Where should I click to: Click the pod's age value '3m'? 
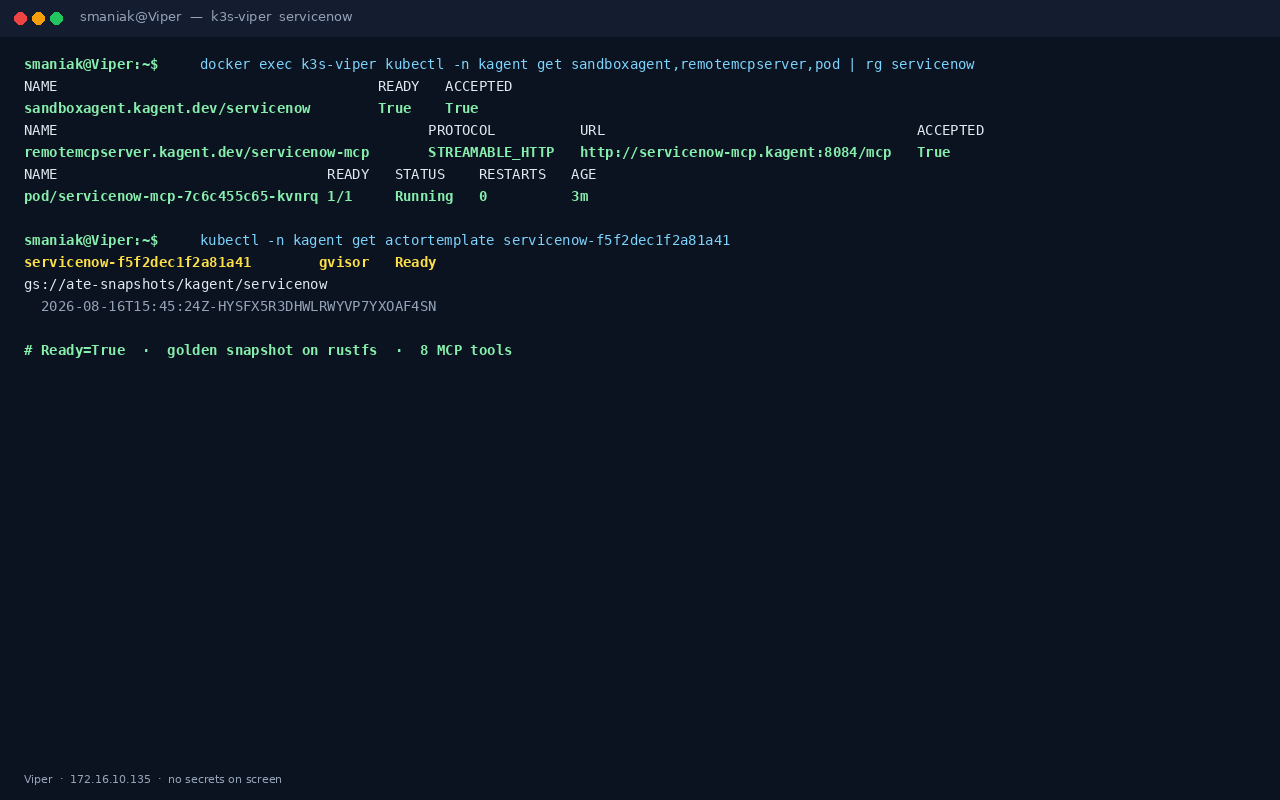pyautogui.click(x=580, y=196)
